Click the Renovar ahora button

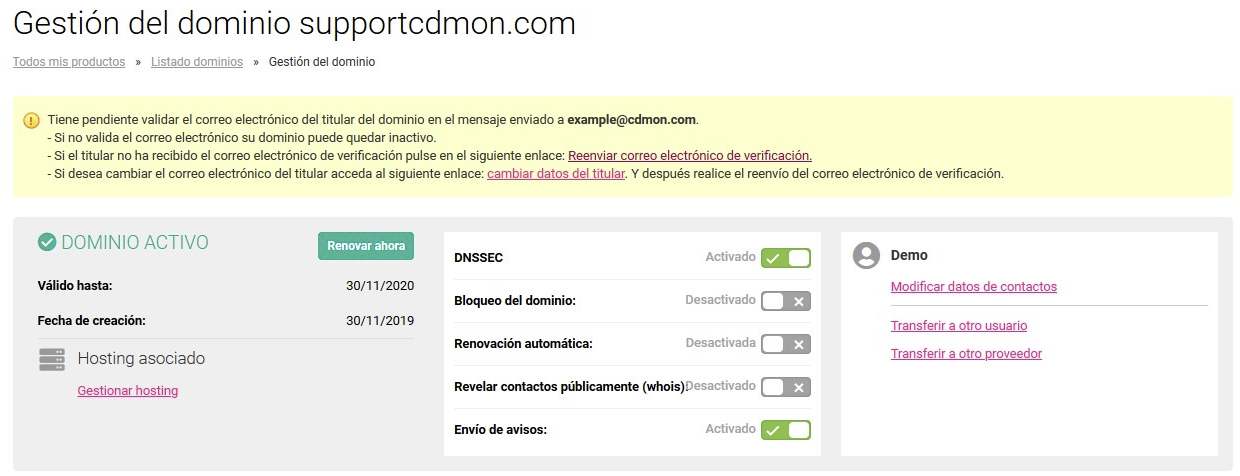tap(366, 246)
